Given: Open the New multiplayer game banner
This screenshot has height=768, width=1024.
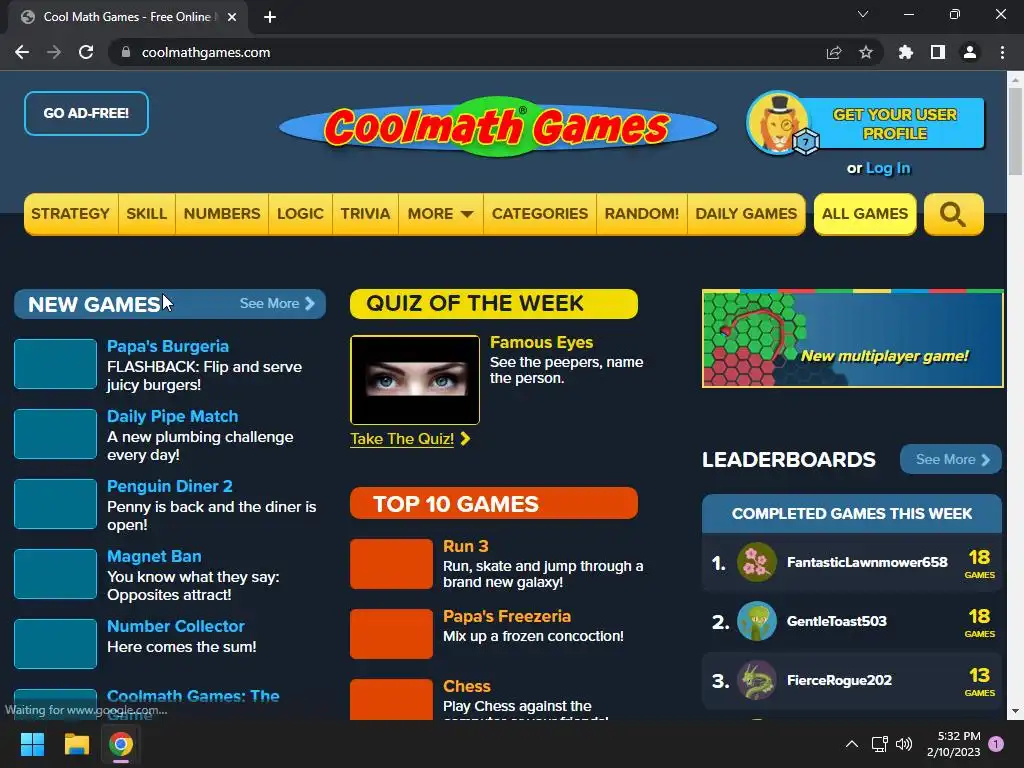Looking at the screenshot, I should click(852, 338).
